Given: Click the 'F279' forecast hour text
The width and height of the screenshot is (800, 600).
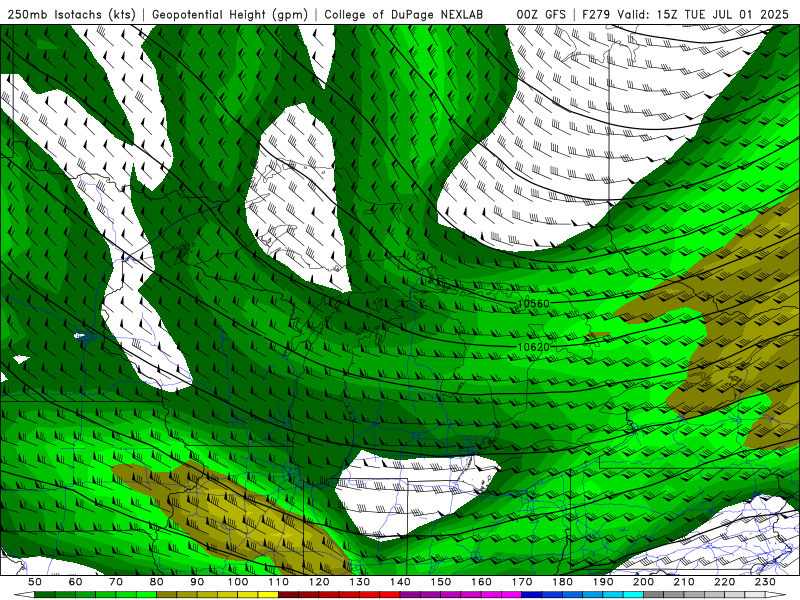Looking at the screenshot, I should pos(596,14).
